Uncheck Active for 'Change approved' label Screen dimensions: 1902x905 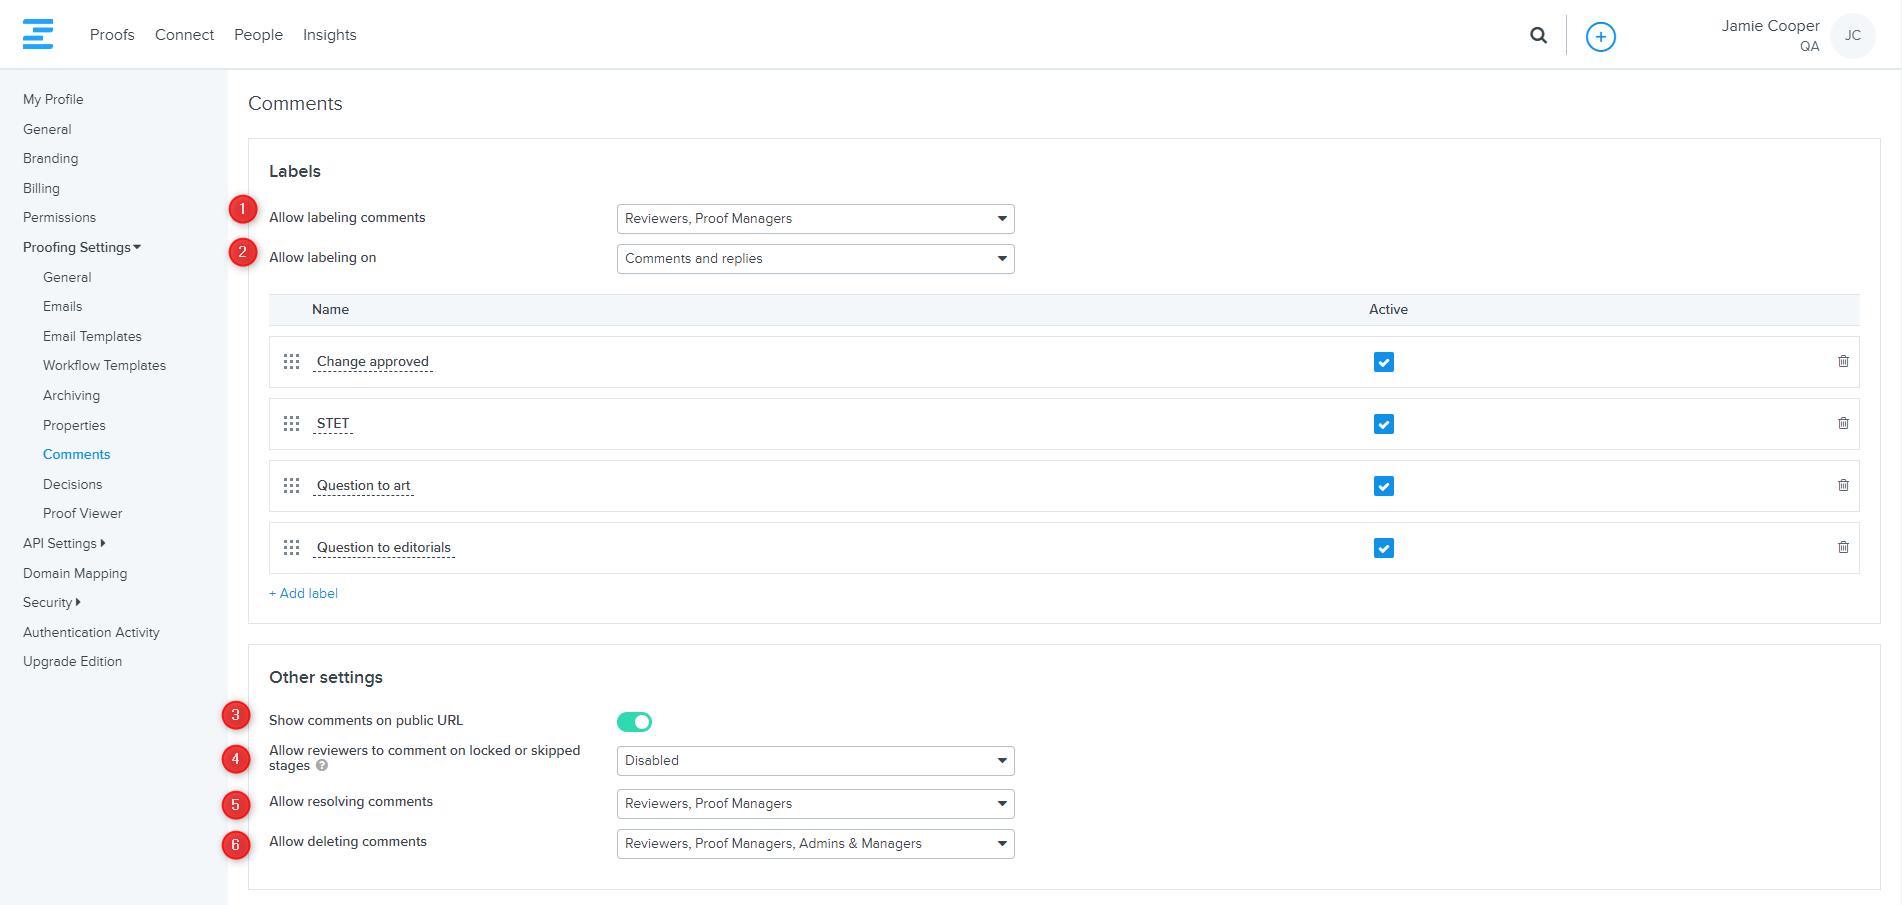click(1383, 362)
